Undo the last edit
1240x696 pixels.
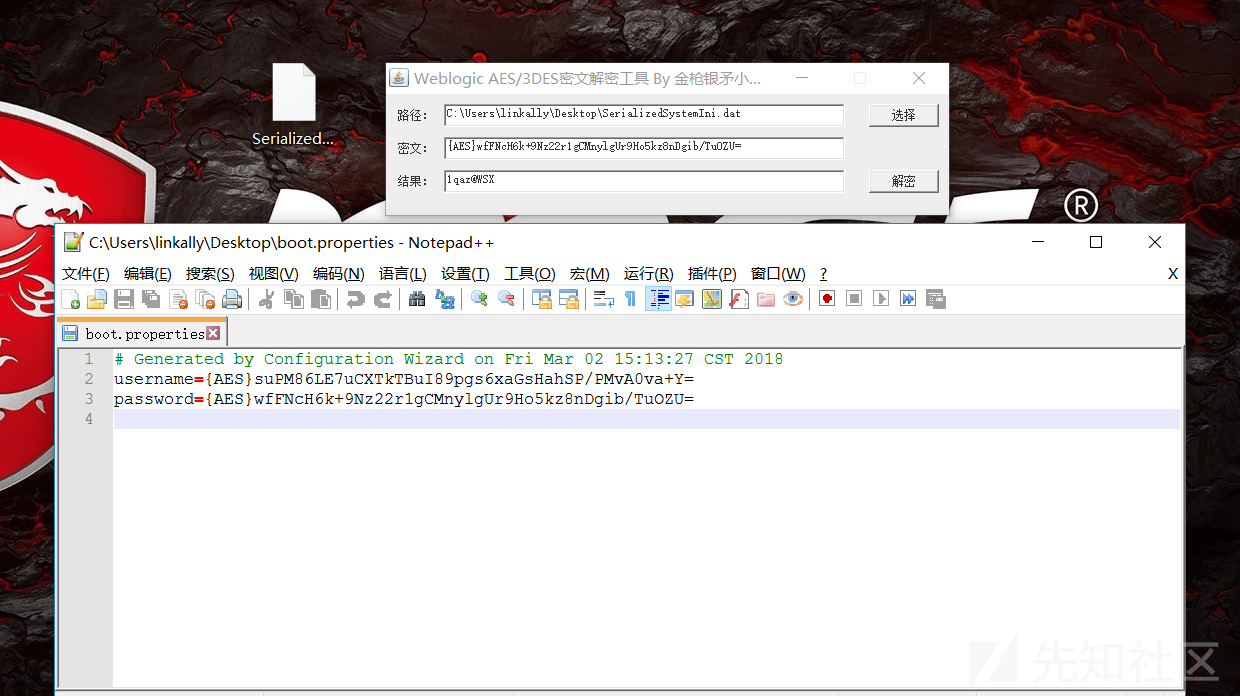point(356,299)
